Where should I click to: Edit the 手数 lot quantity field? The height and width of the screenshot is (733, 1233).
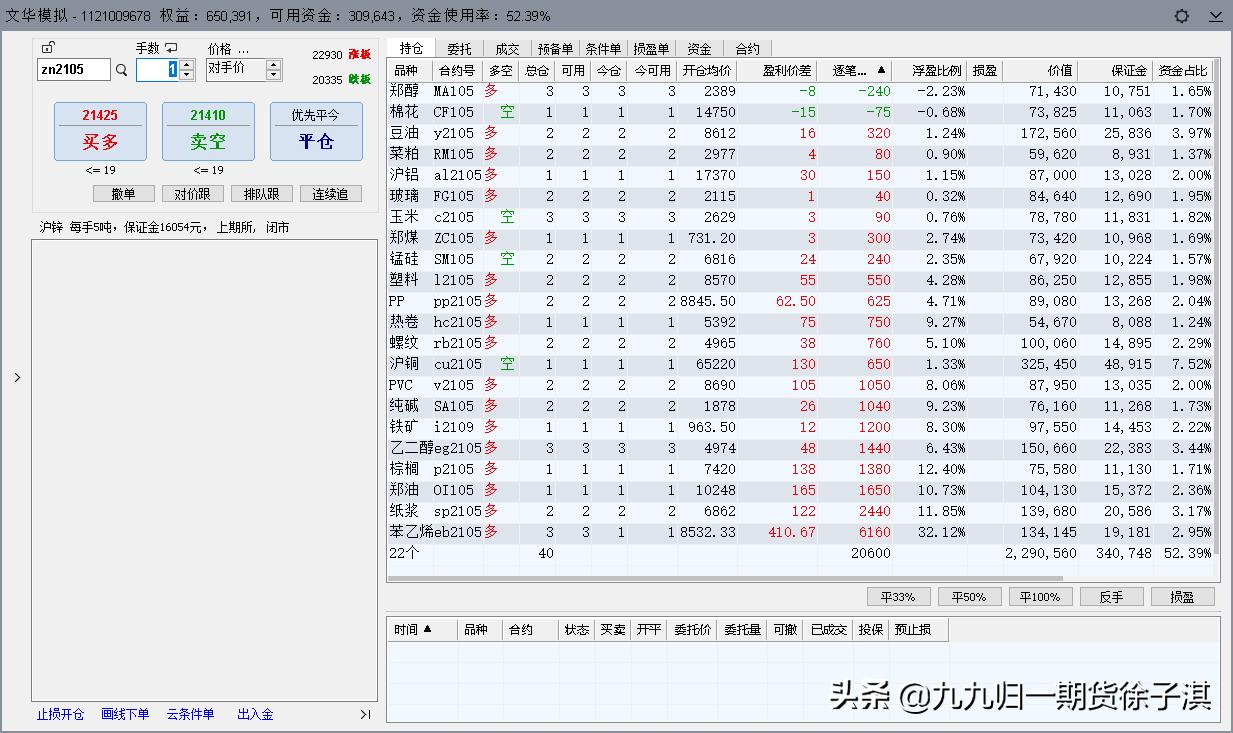click(158, 70)
